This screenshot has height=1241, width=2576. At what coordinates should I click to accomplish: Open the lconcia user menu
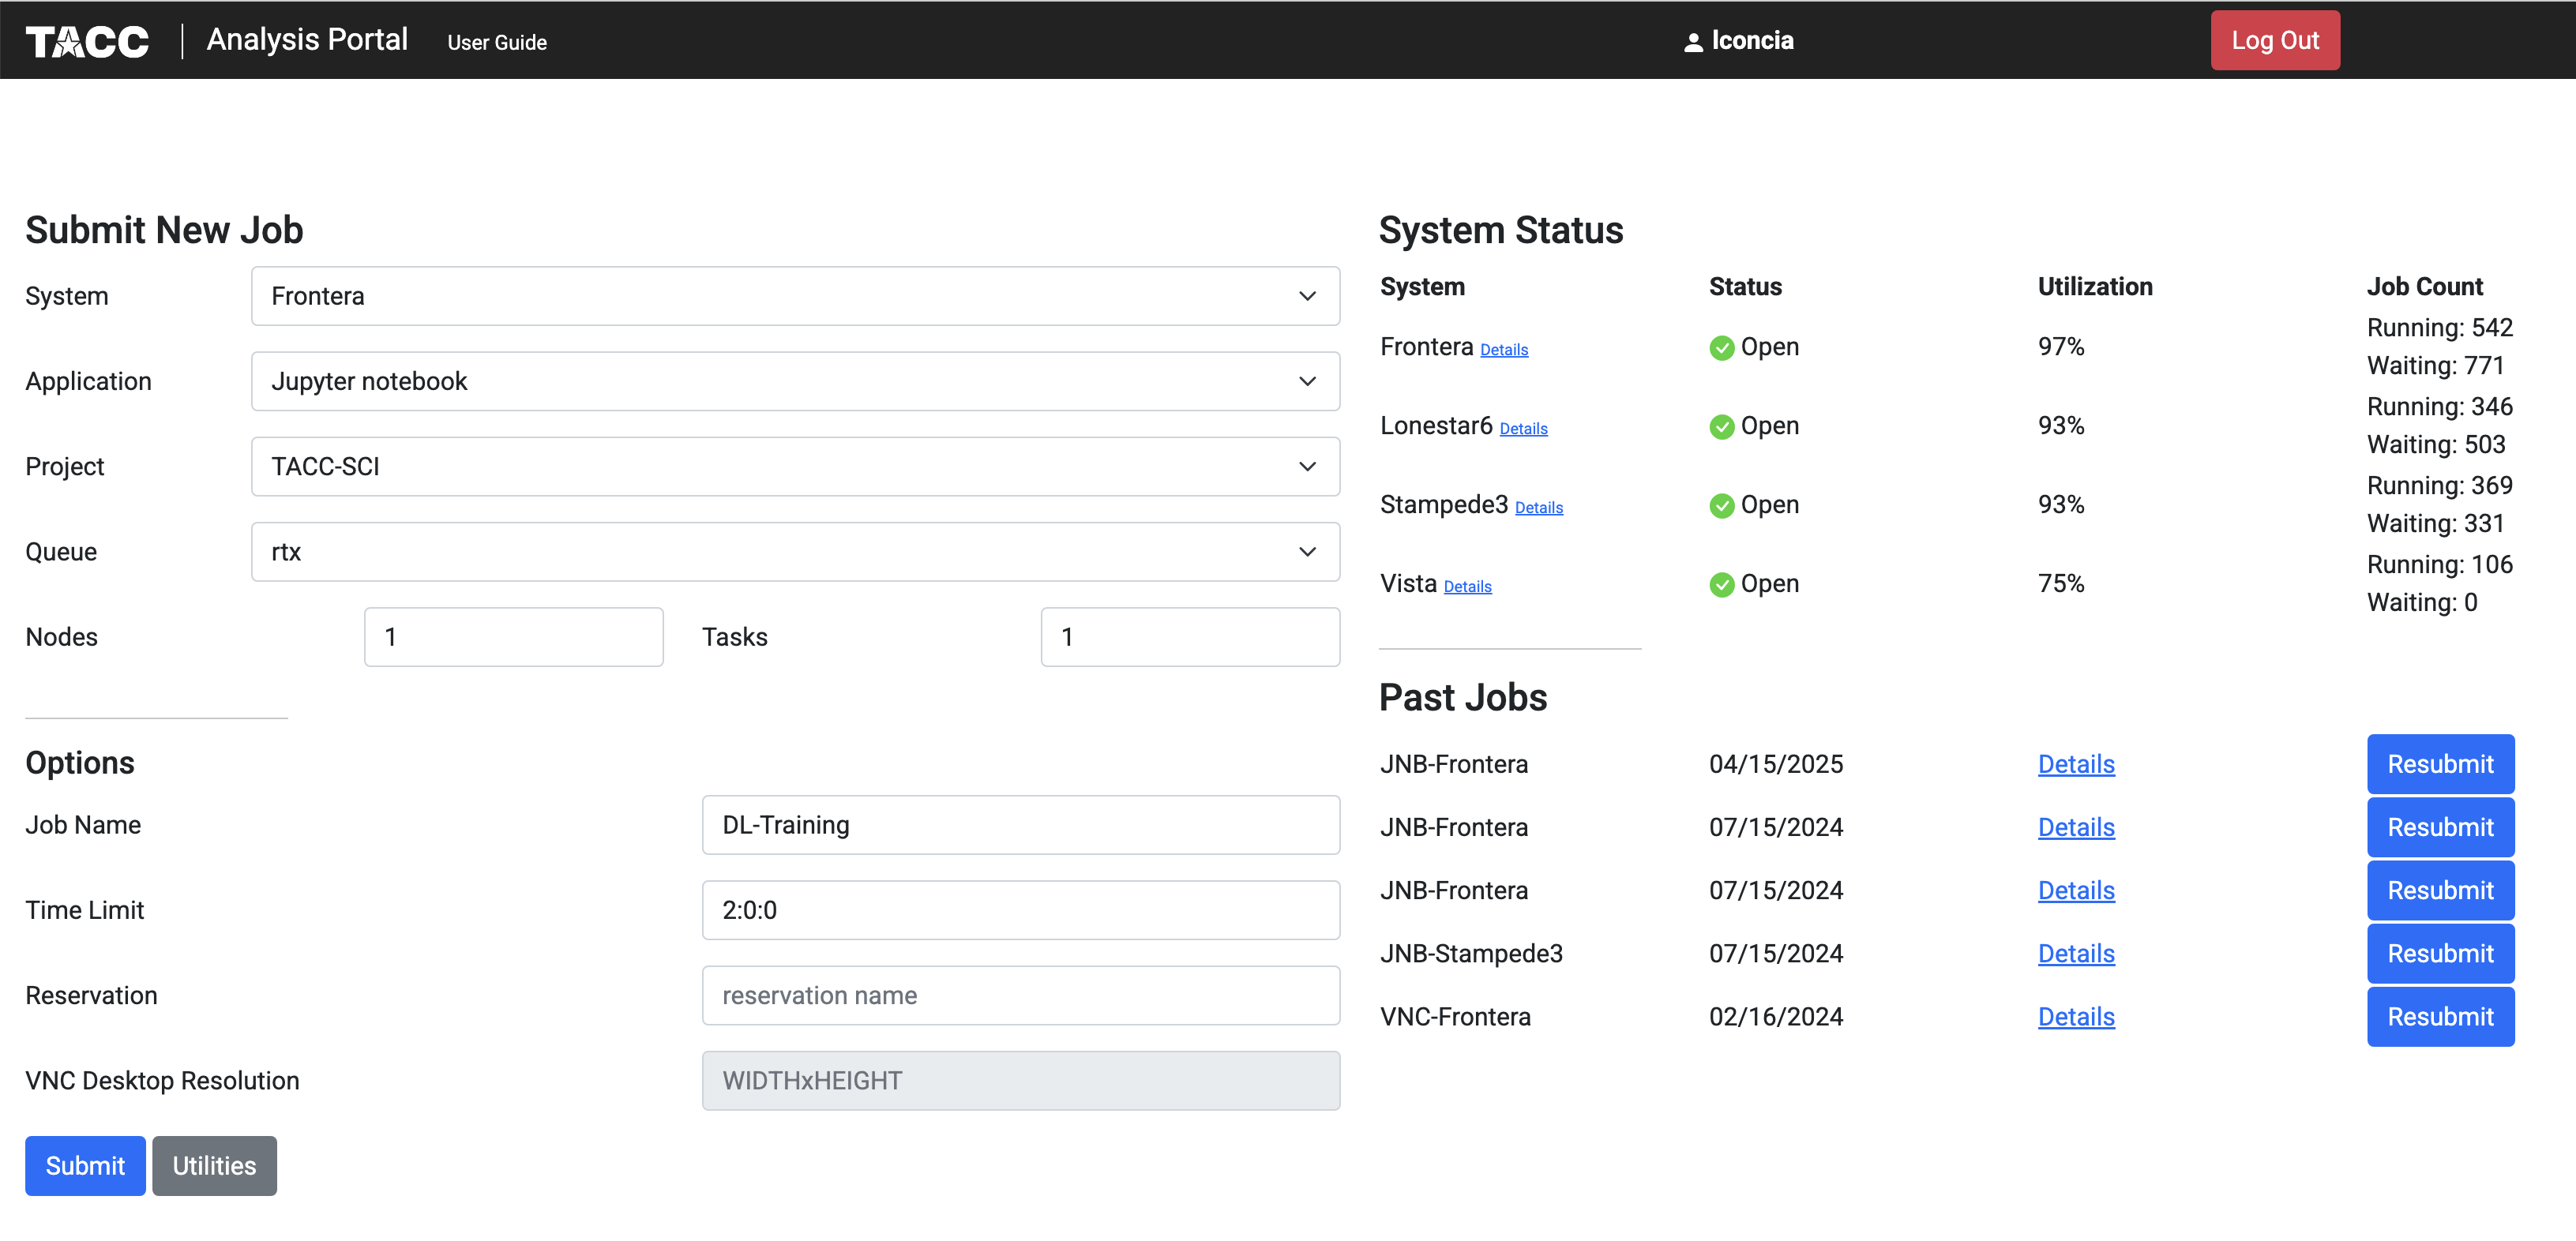[1739, 41]
